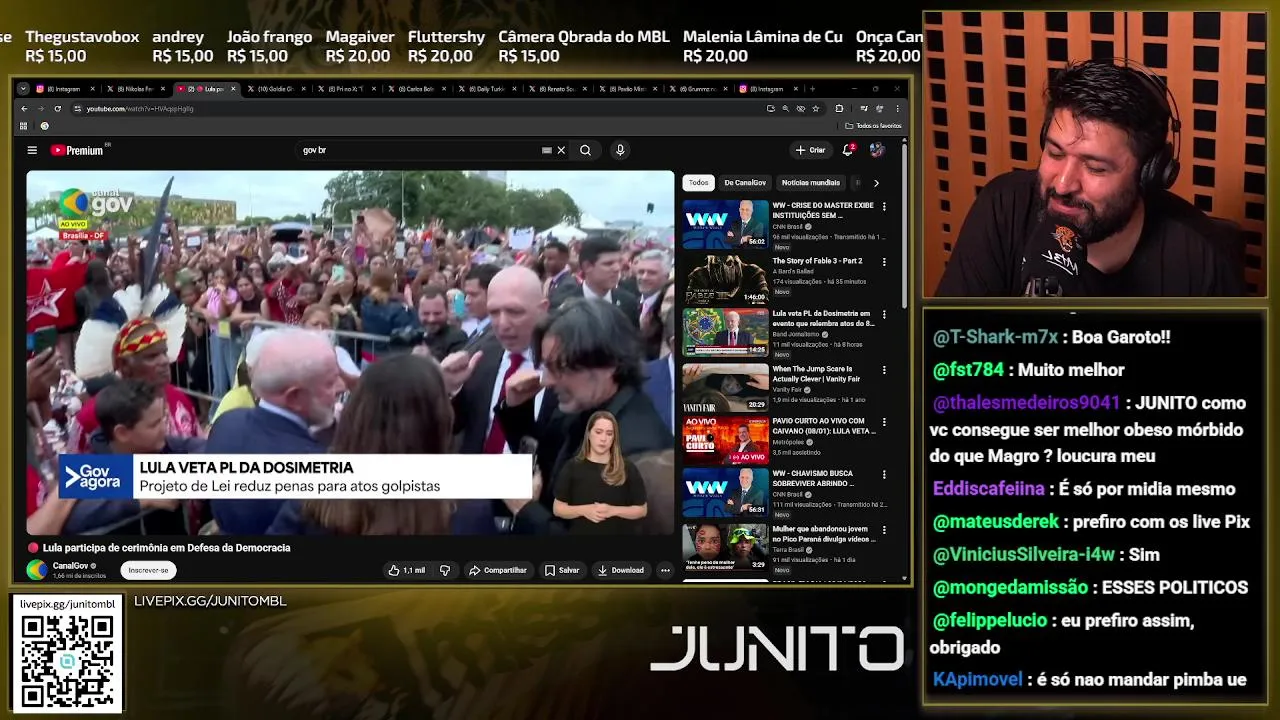Switch to the 'Goldie' X browser tab
Image resolution: width=1280 pixels, height=720 pixels.
[272, 89]
